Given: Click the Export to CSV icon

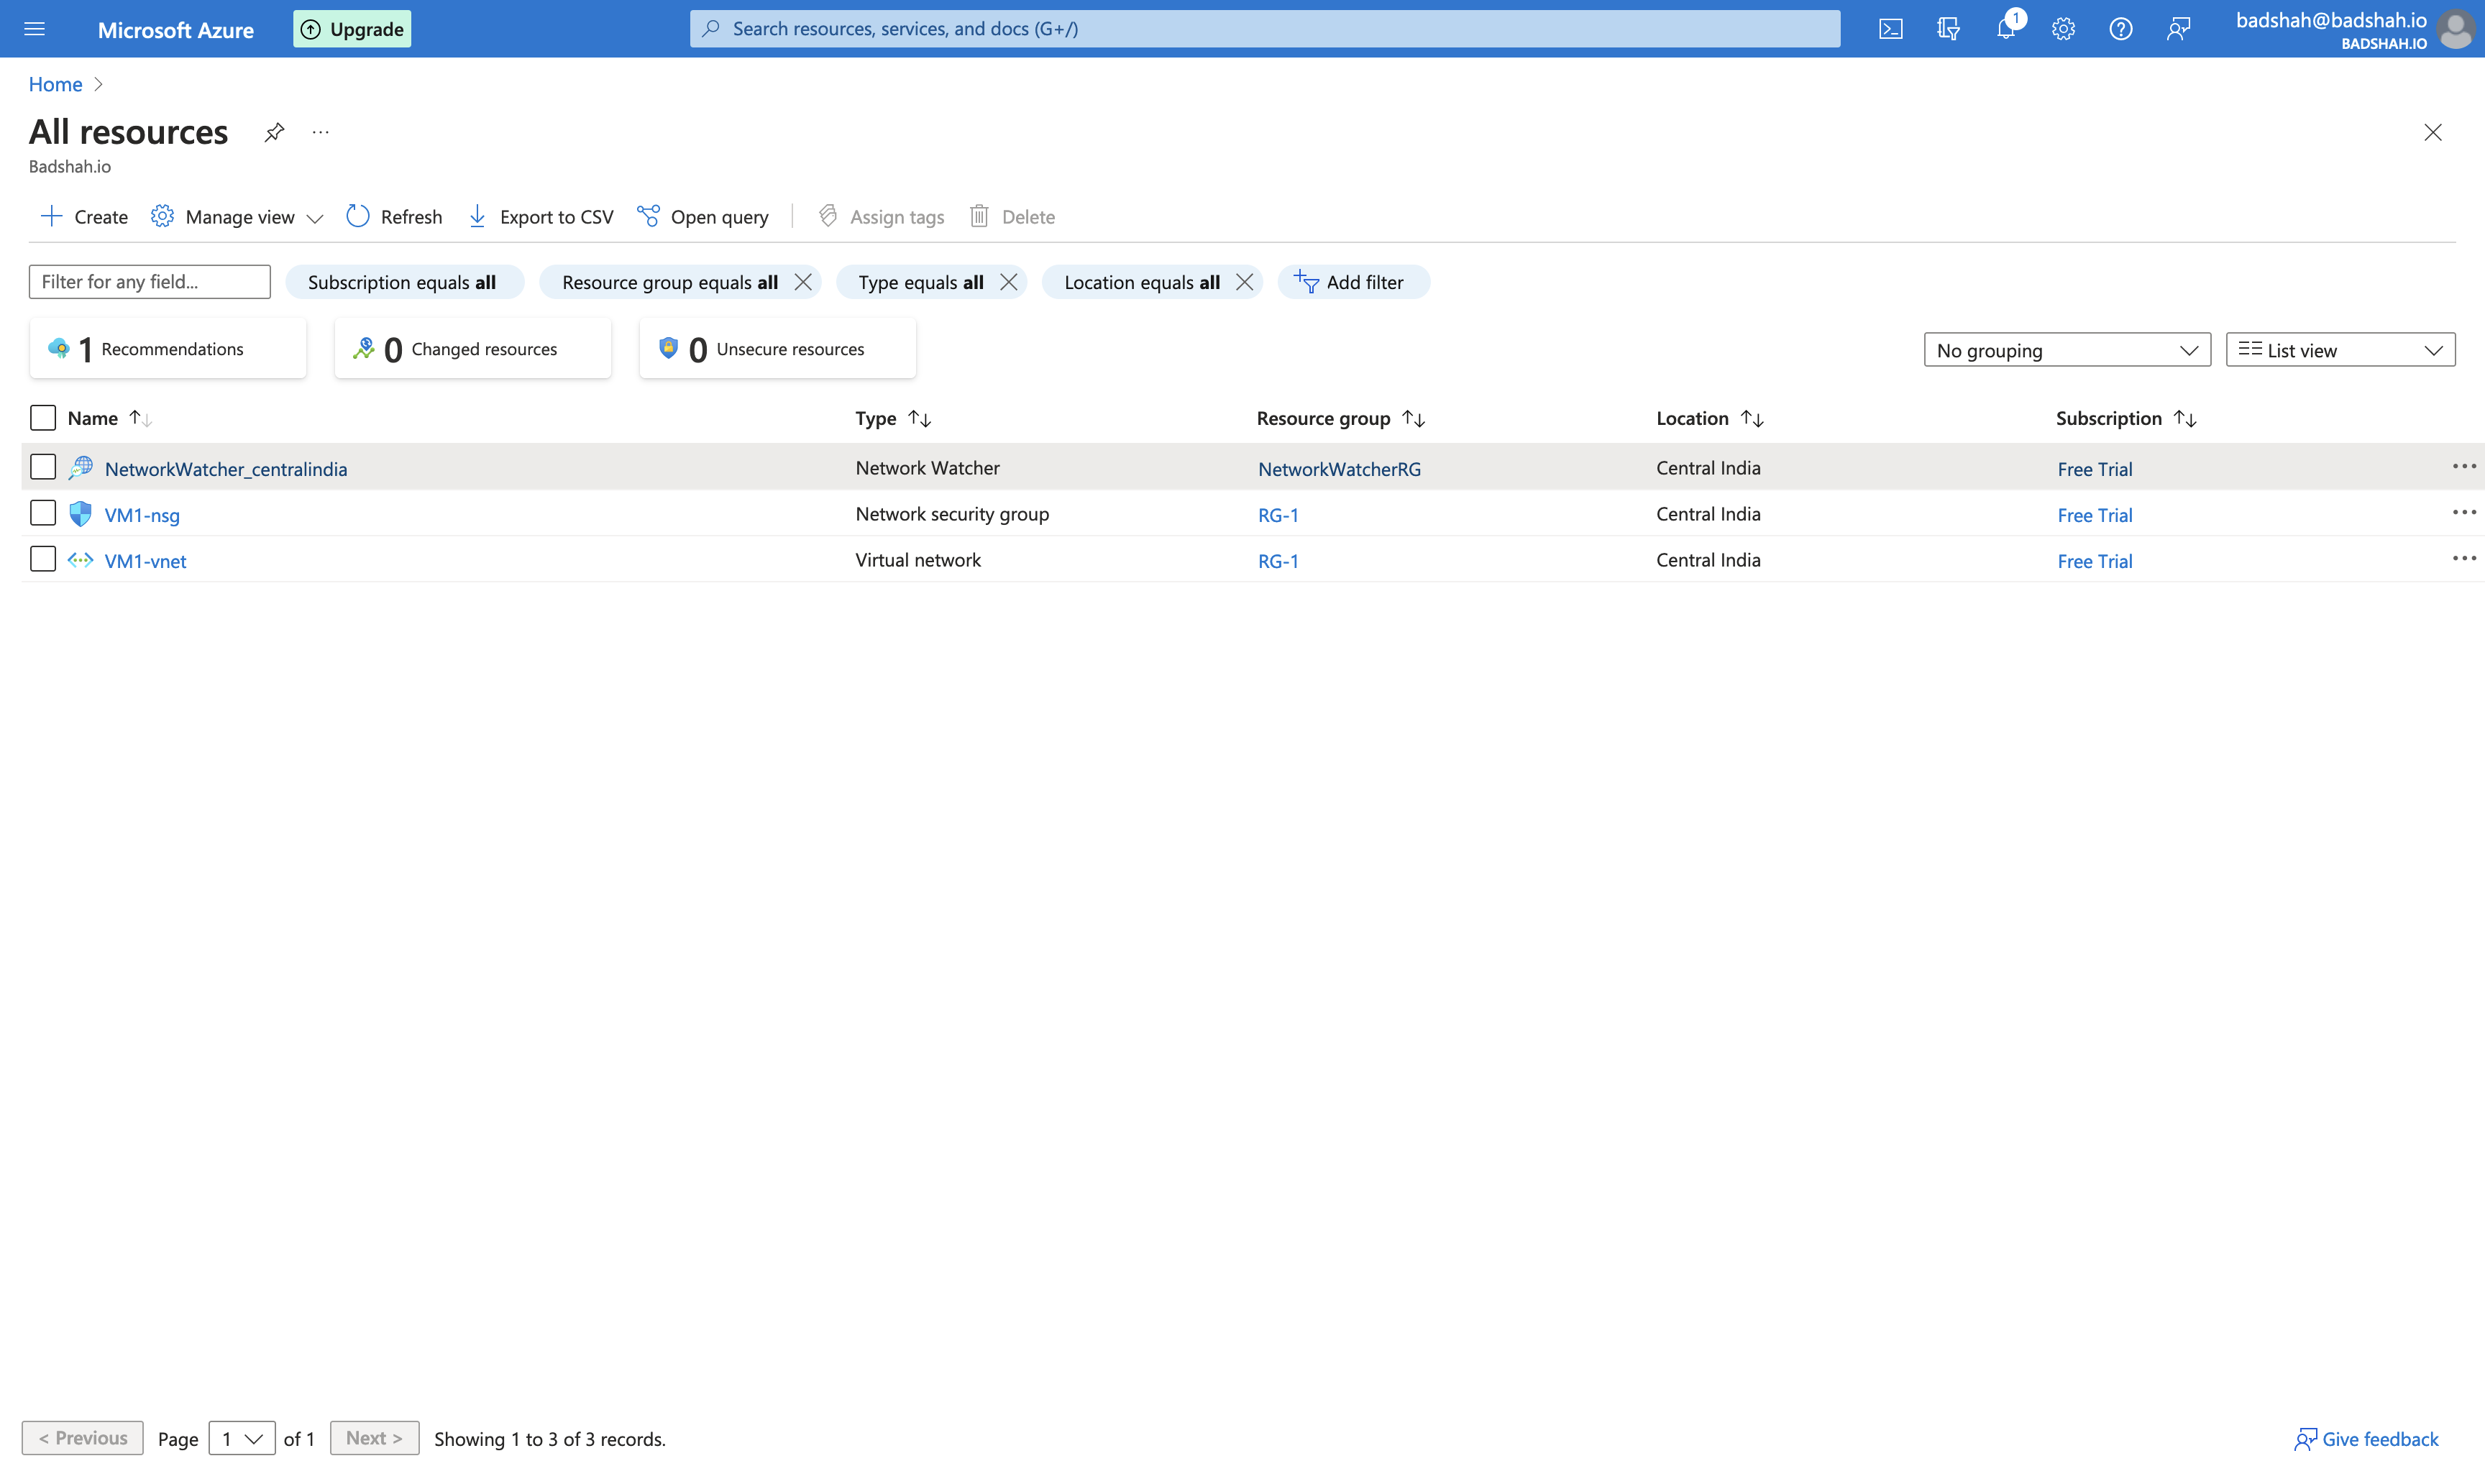Looking at the screenshot, I should tap(477, 216).
